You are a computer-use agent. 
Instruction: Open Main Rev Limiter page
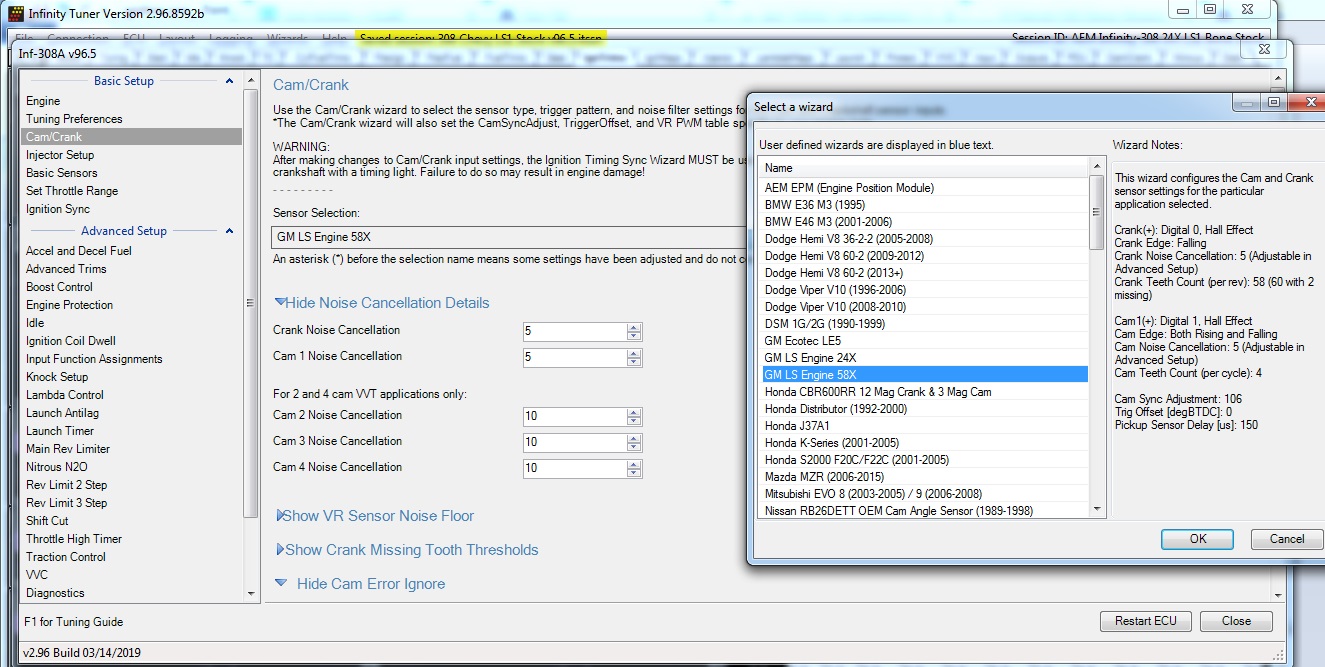coord(68,449)
